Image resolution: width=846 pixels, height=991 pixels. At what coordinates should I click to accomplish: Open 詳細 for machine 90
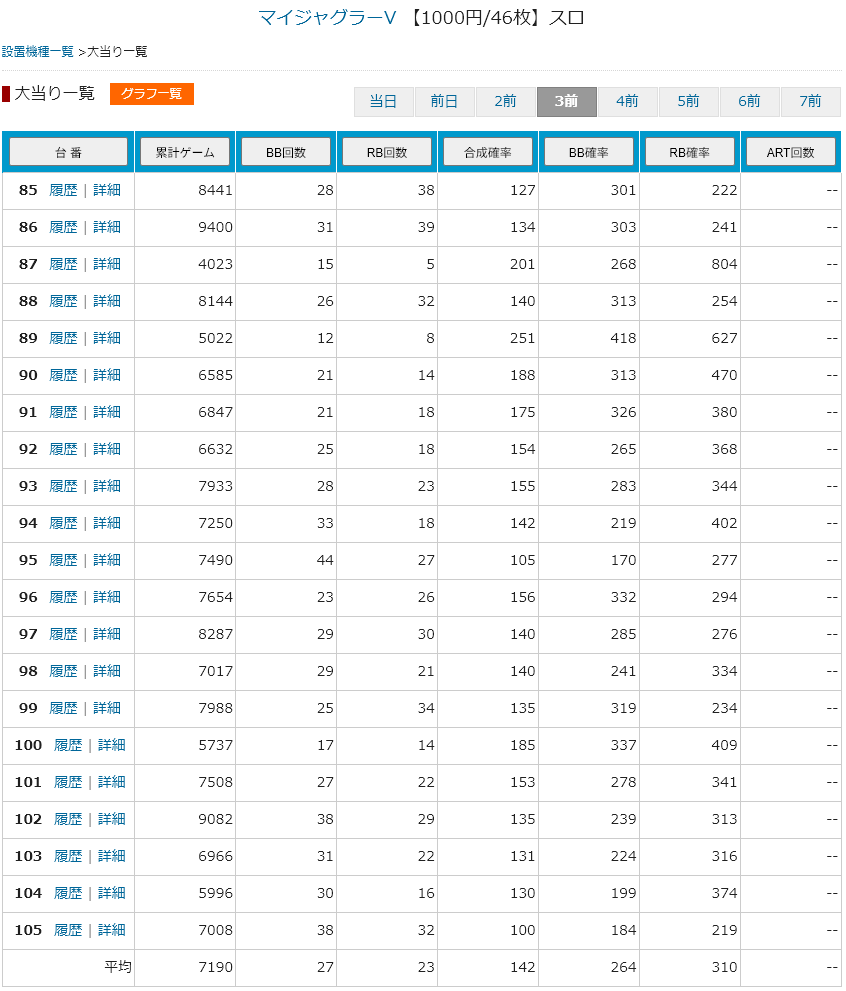click(107, 375)
